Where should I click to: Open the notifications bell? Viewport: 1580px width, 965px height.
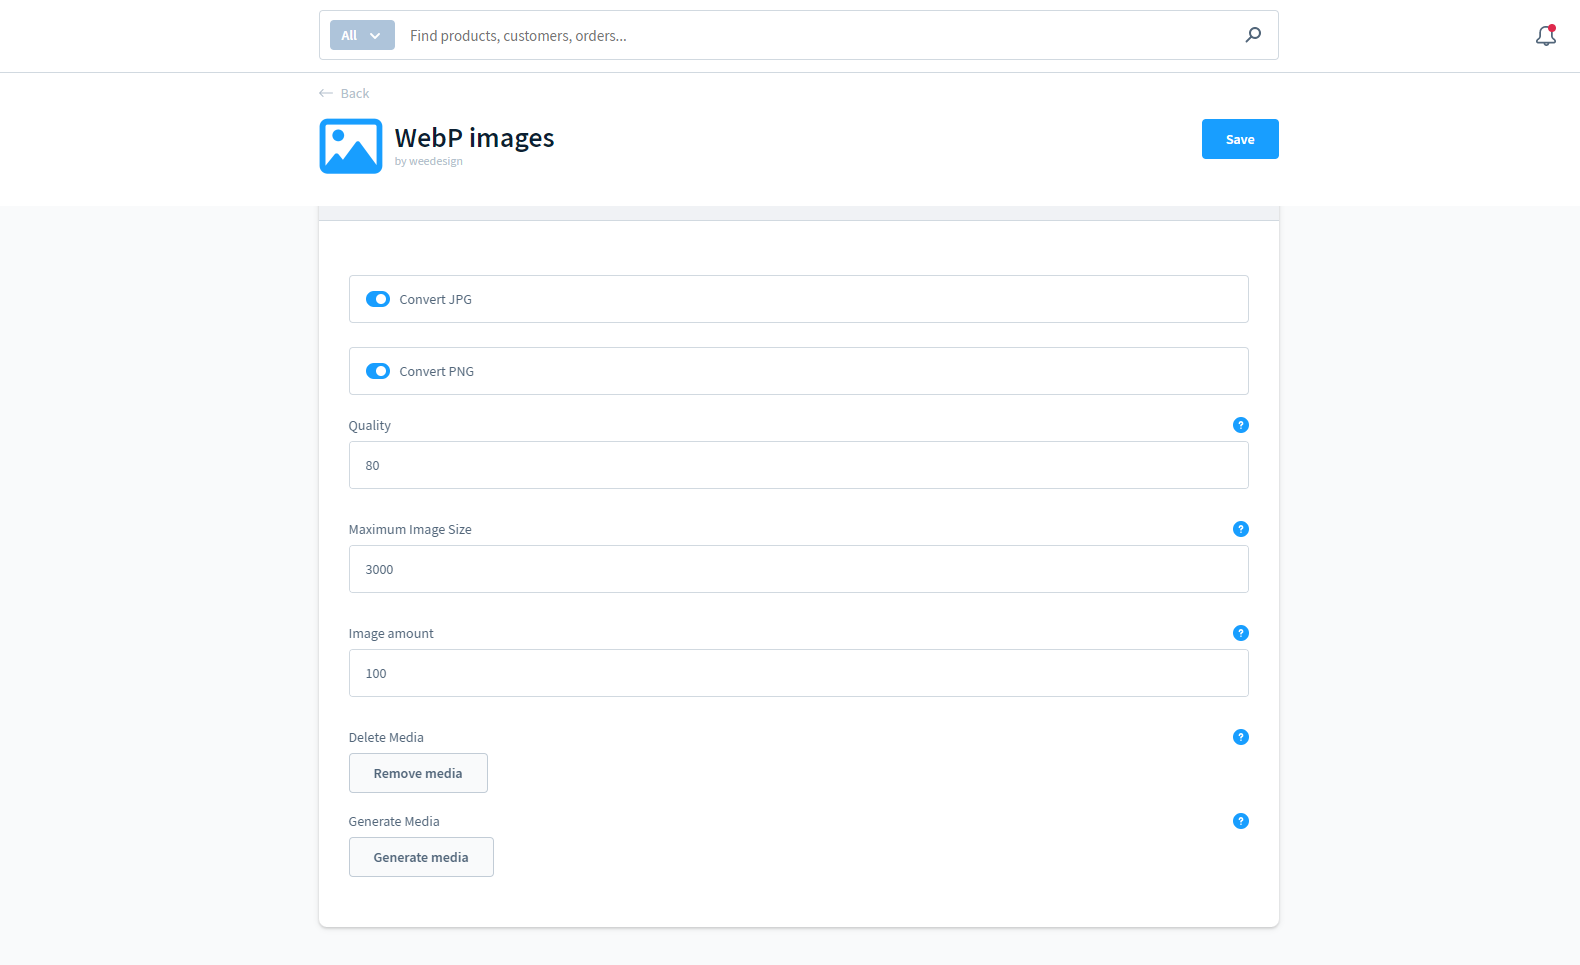pyautogui.click(x=1546, y=36)
